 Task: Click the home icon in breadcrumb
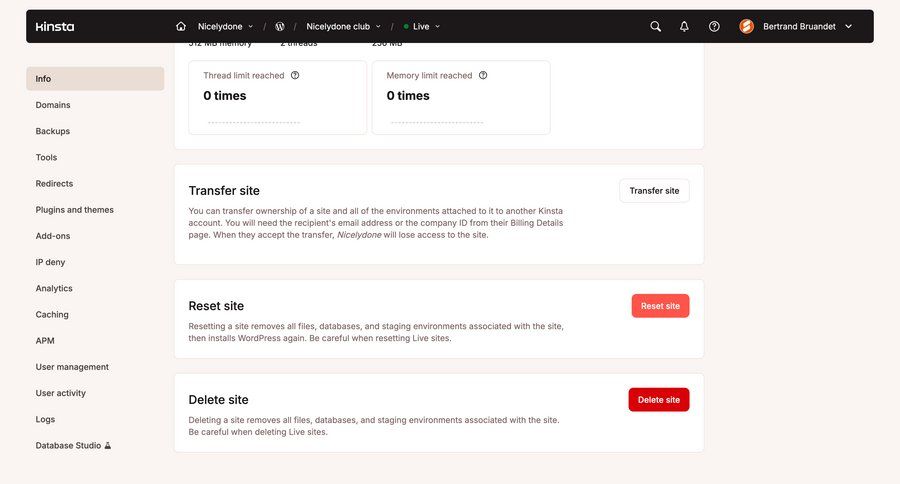tap(181, 27)
